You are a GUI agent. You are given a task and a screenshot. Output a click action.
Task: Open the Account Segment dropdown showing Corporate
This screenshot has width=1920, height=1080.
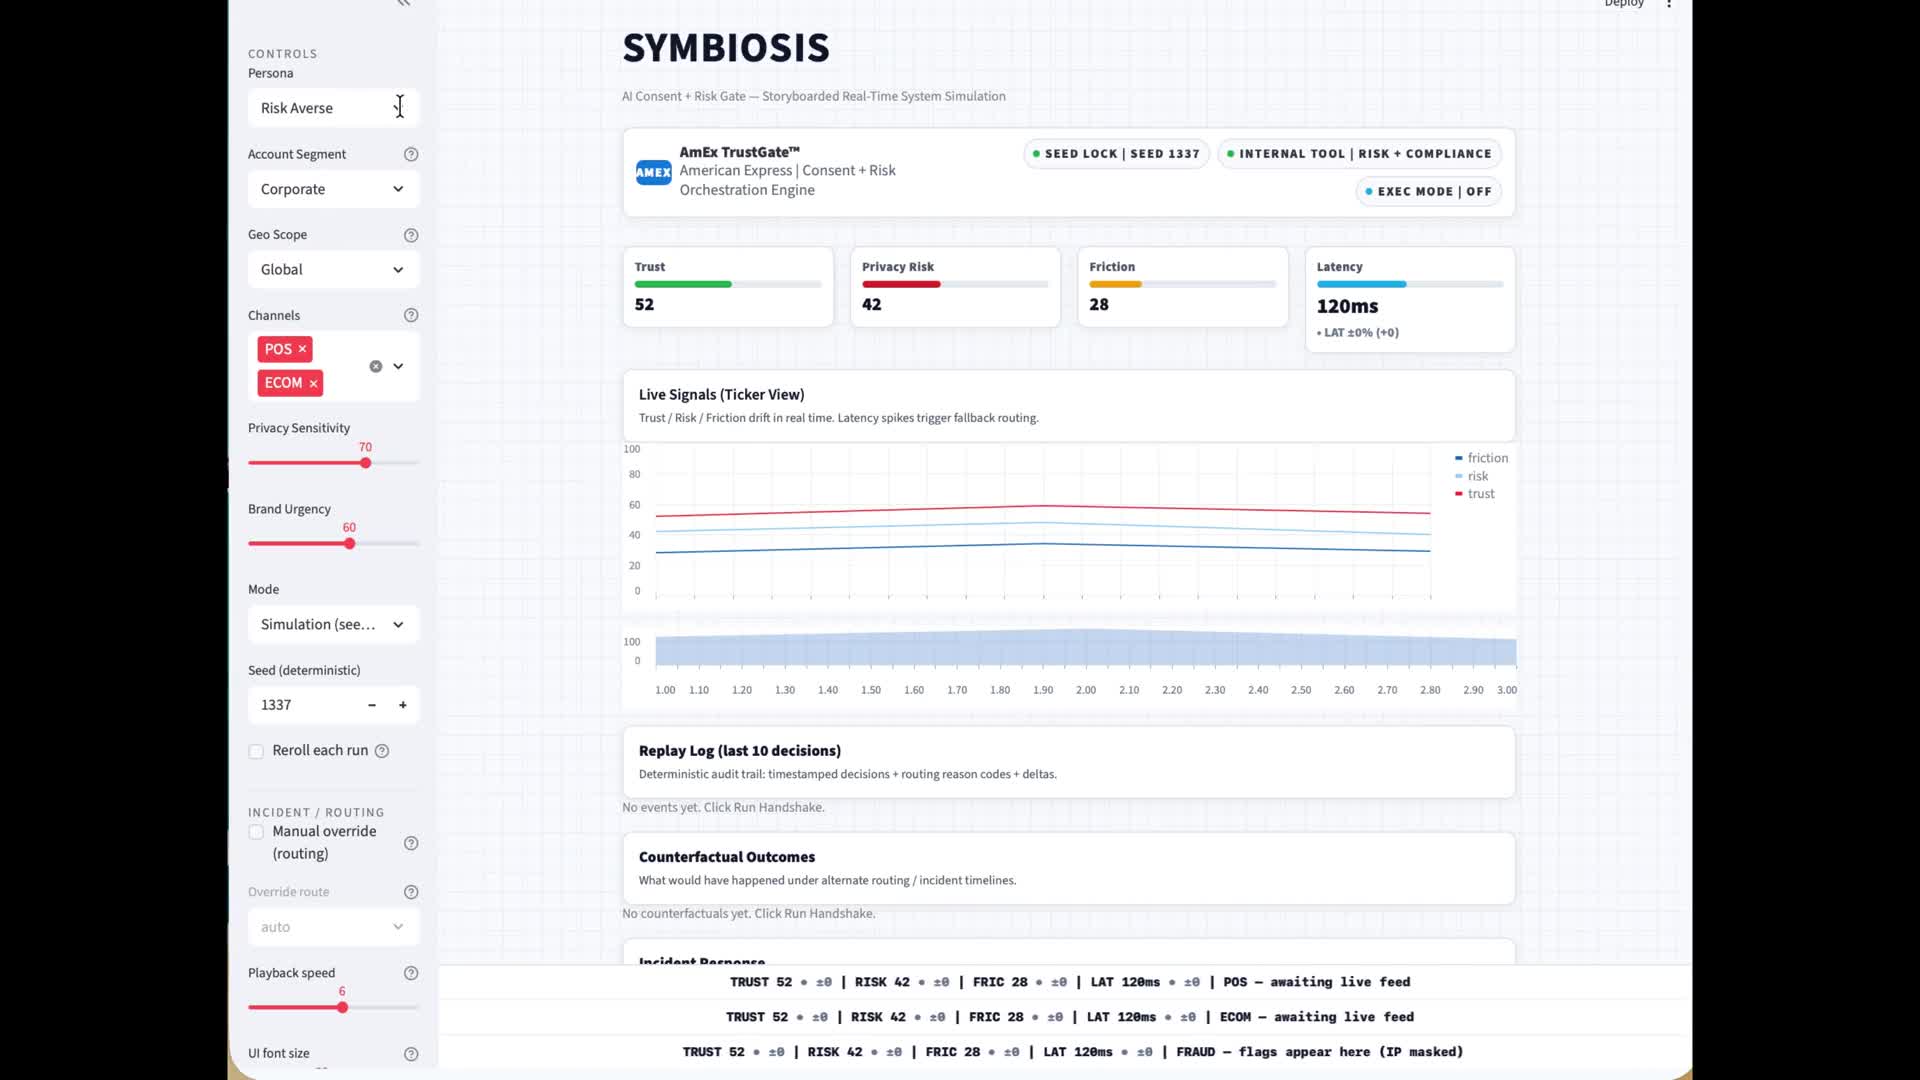(333, 189)
